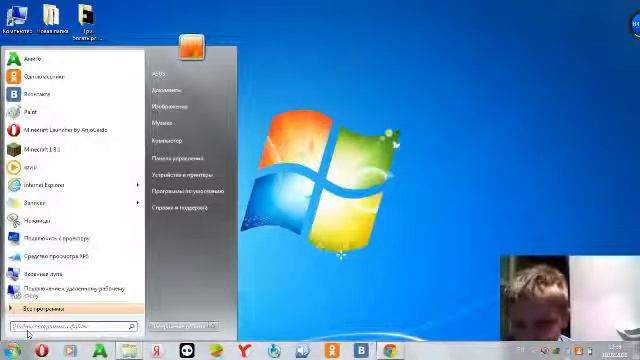Screen dimensions: 640x360
Task: Open Документы in Start menu
Action: [x=167, y=90]
